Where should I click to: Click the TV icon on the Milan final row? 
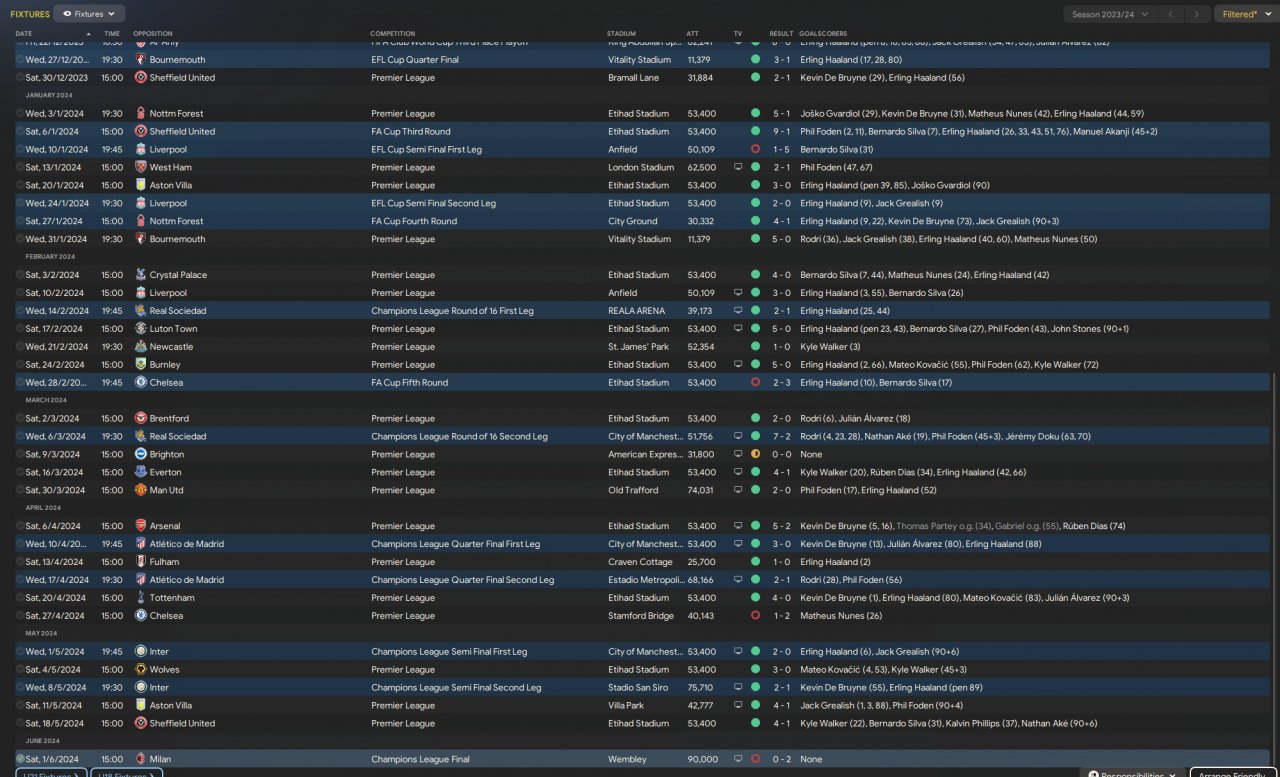point(738,760)
